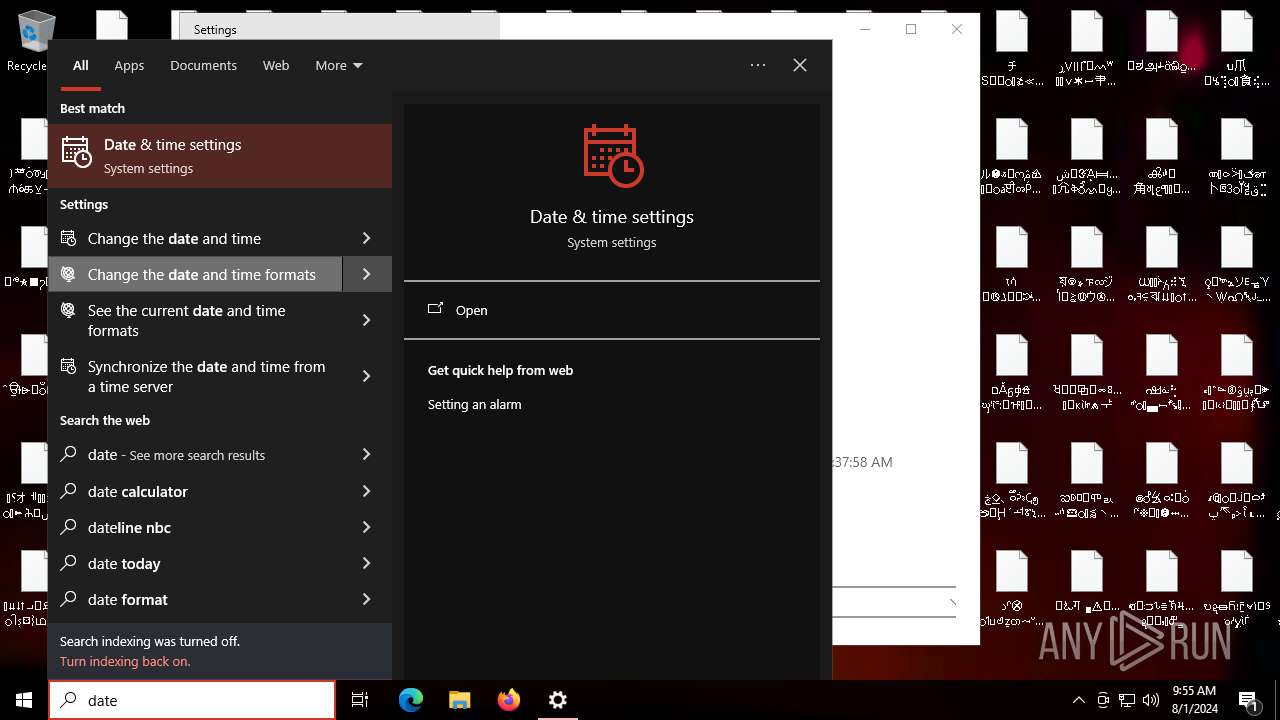Expand arrow for date today suggestion

pos(367,563)
